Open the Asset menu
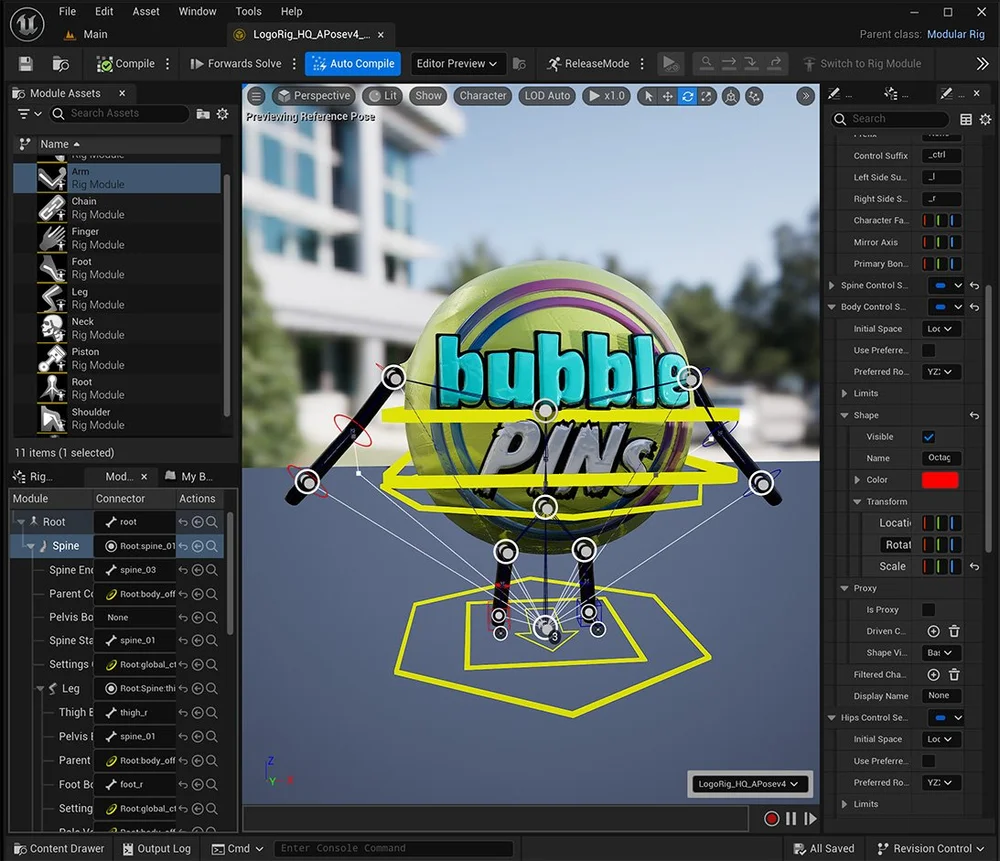Screen dimensions: 1000x861 [x=146, y=11]
